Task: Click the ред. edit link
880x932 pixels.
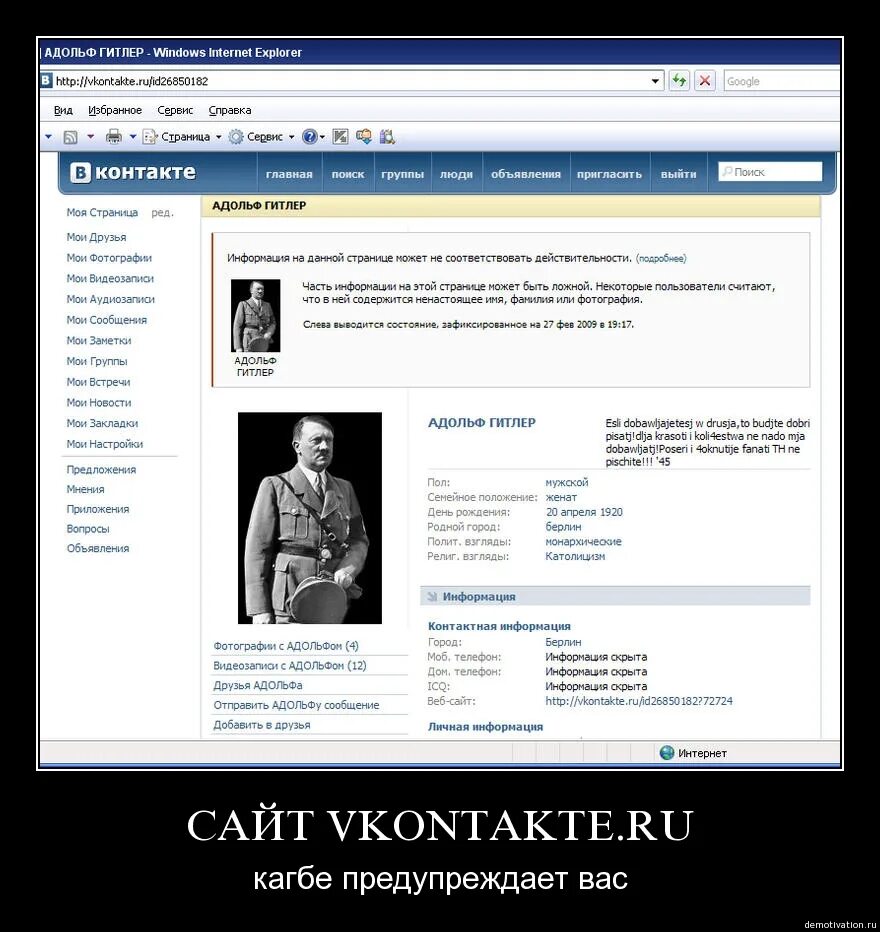Action: click(x=162, y=212)
